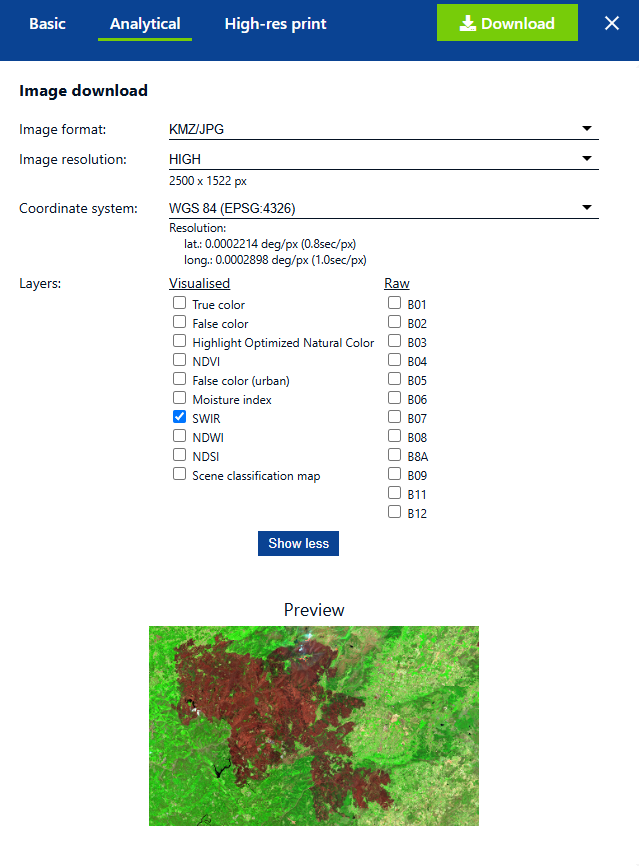Open the High-res print tab
The height and width of the screenshot is (866, 639).
pyautogui.click(x=275, y=23)
